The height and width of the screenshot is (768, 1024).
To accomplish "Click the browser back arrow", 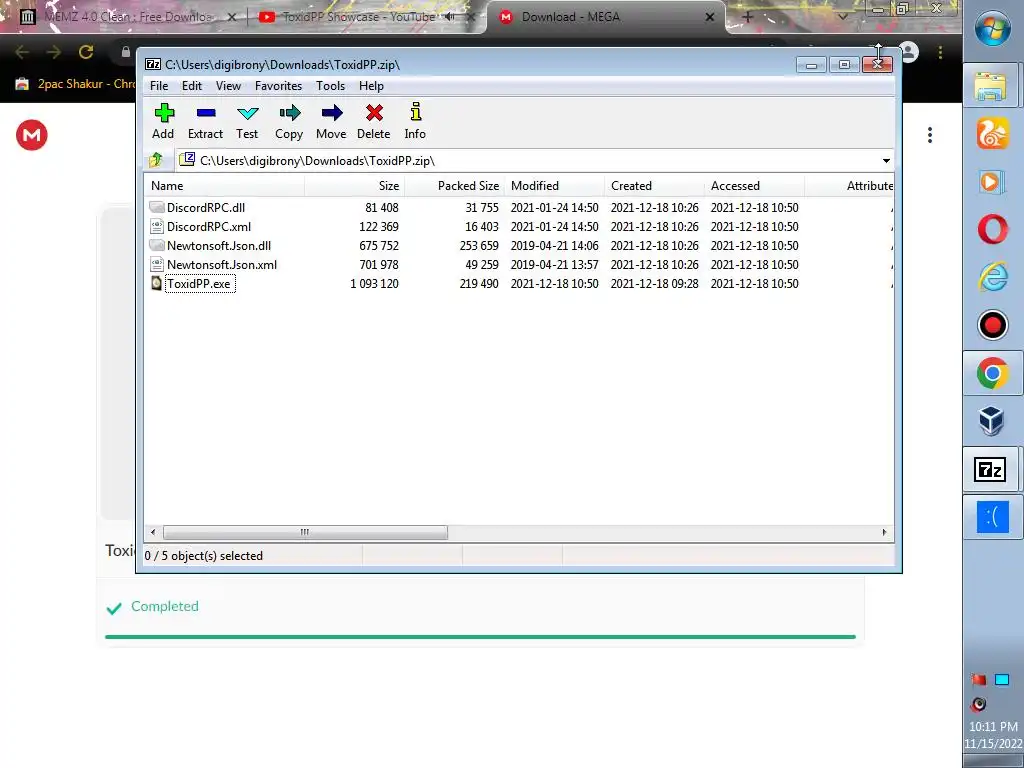I will coord(22,52).
